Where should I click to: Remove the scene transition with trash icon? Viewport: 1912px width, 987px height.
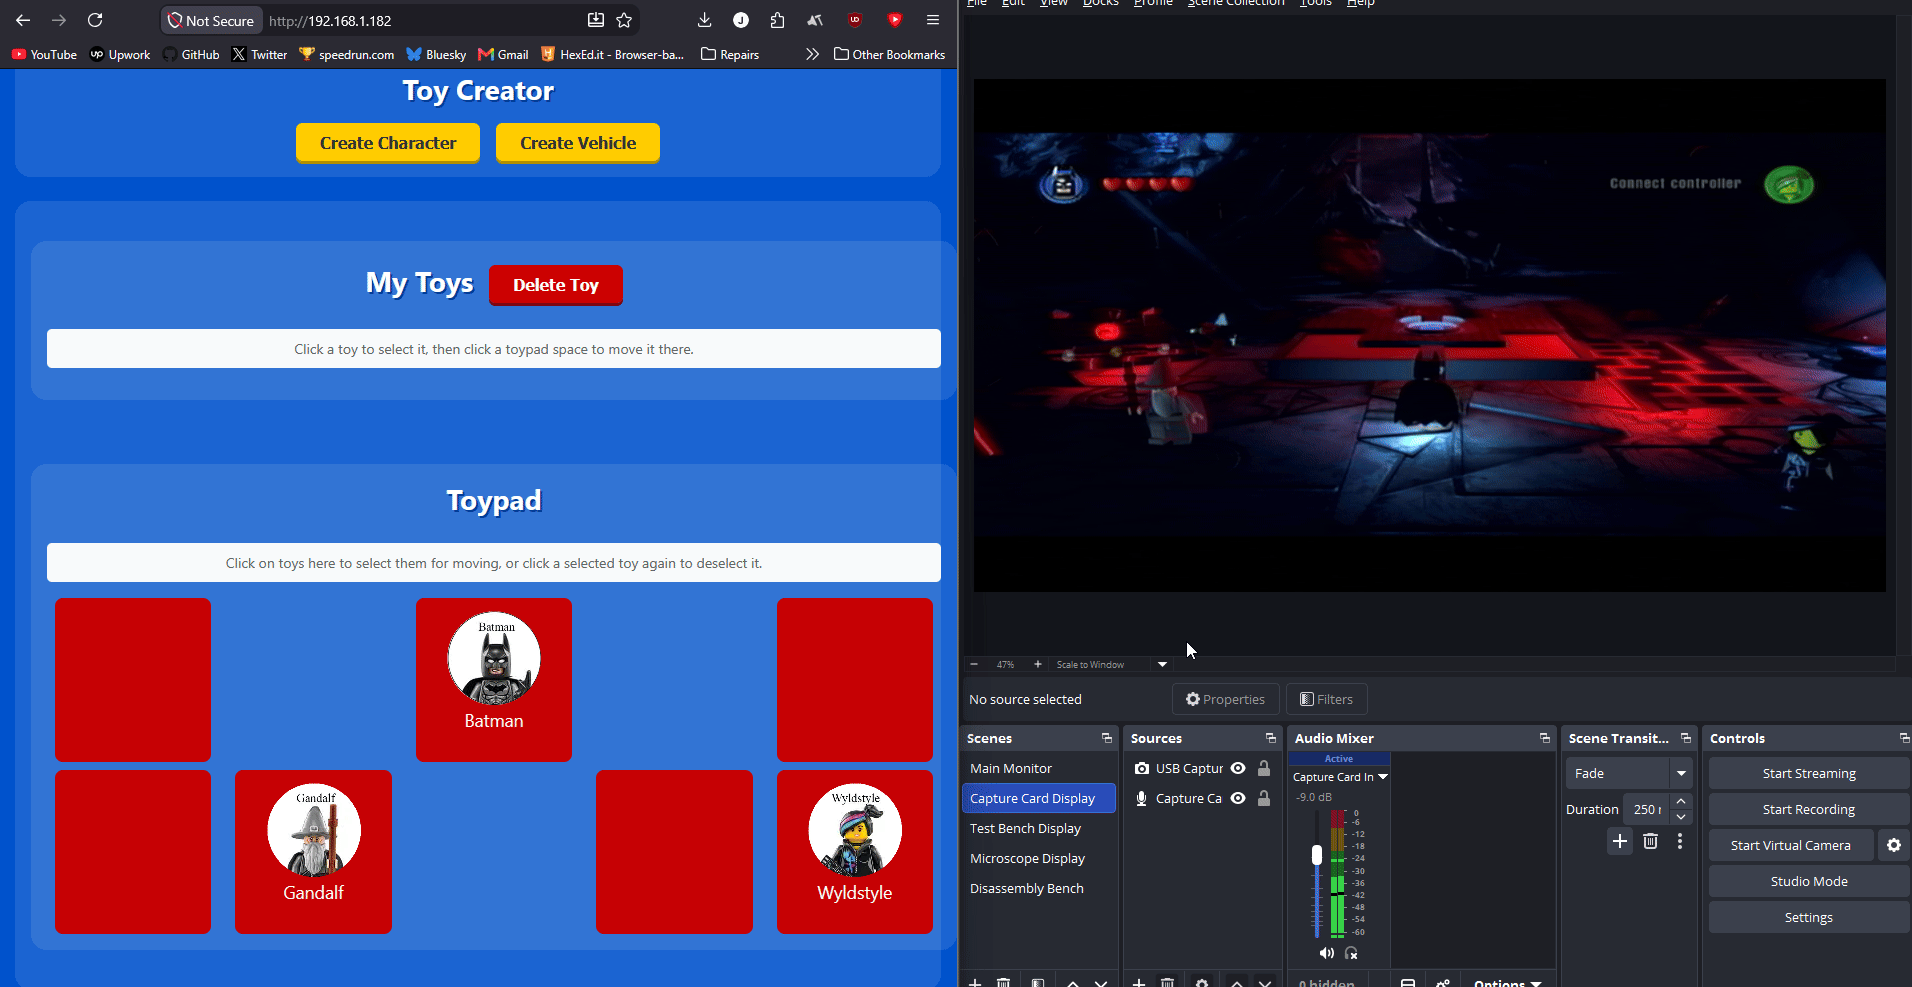[1650, 841]
